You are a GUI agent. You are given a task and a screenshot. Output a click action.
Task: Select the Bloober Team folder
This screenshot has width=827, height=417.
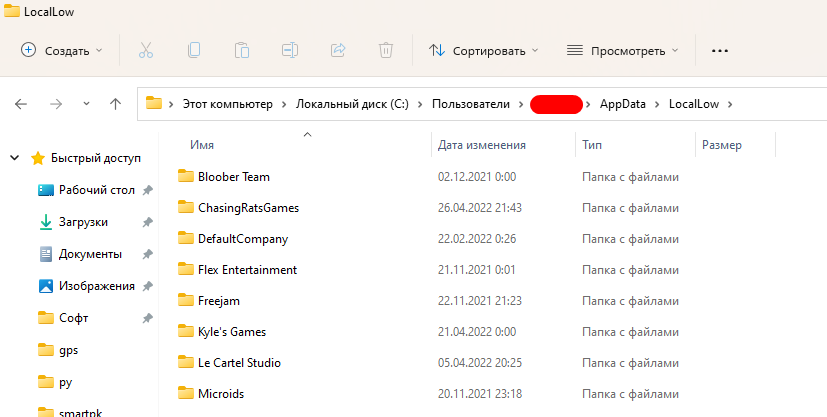pos(233,177)
